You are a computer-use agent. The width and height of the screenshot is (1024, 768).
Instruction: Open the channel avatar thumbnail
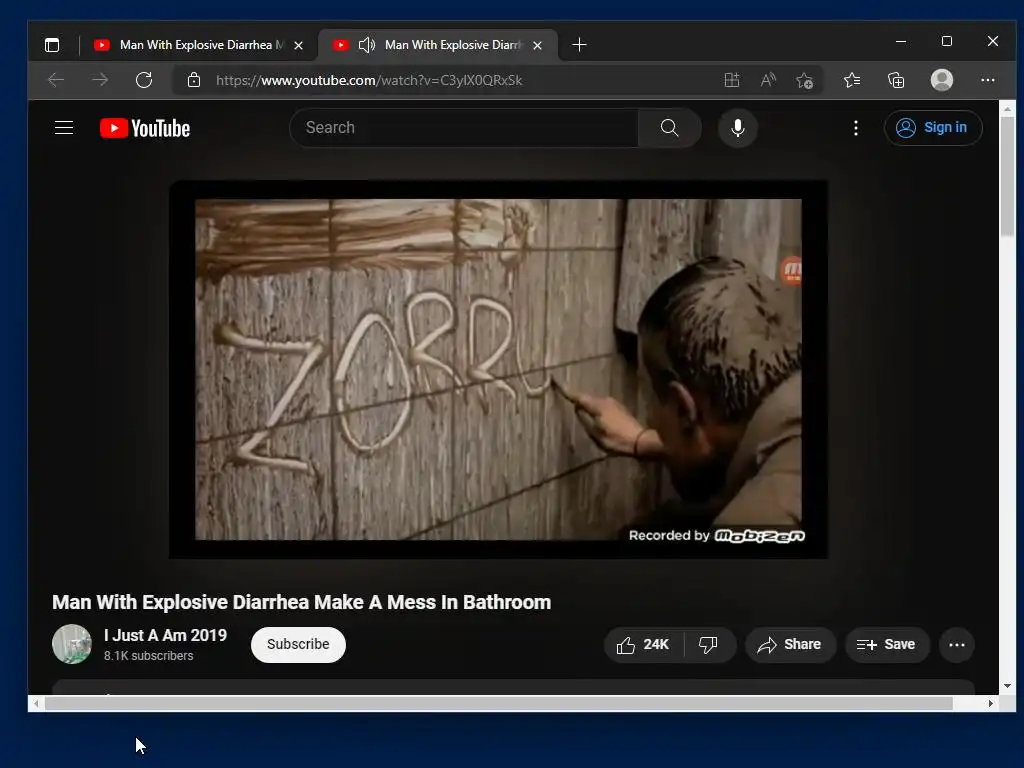click(72, 644)
